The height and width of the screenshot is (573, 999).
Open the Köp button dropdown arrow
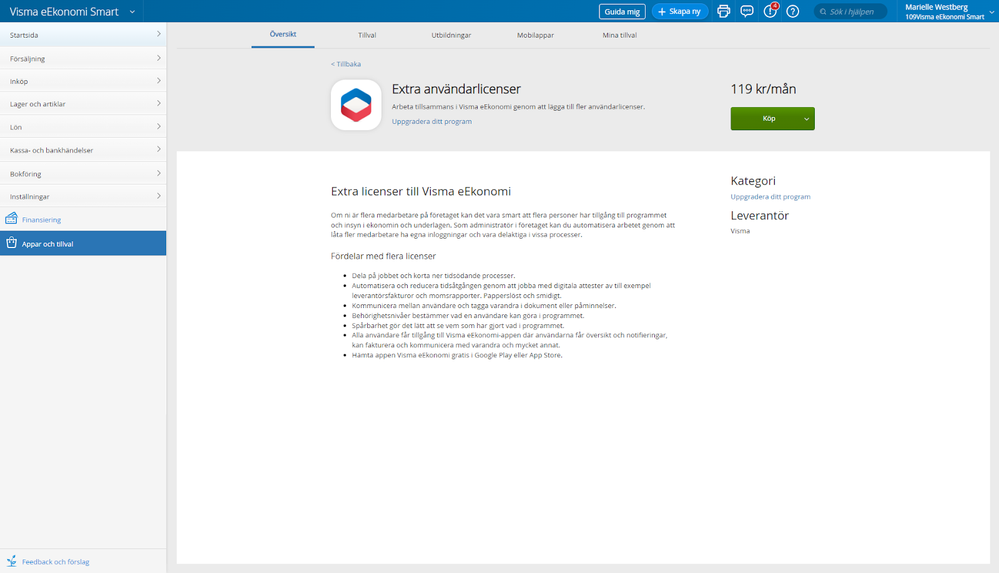tap(805, 119)
